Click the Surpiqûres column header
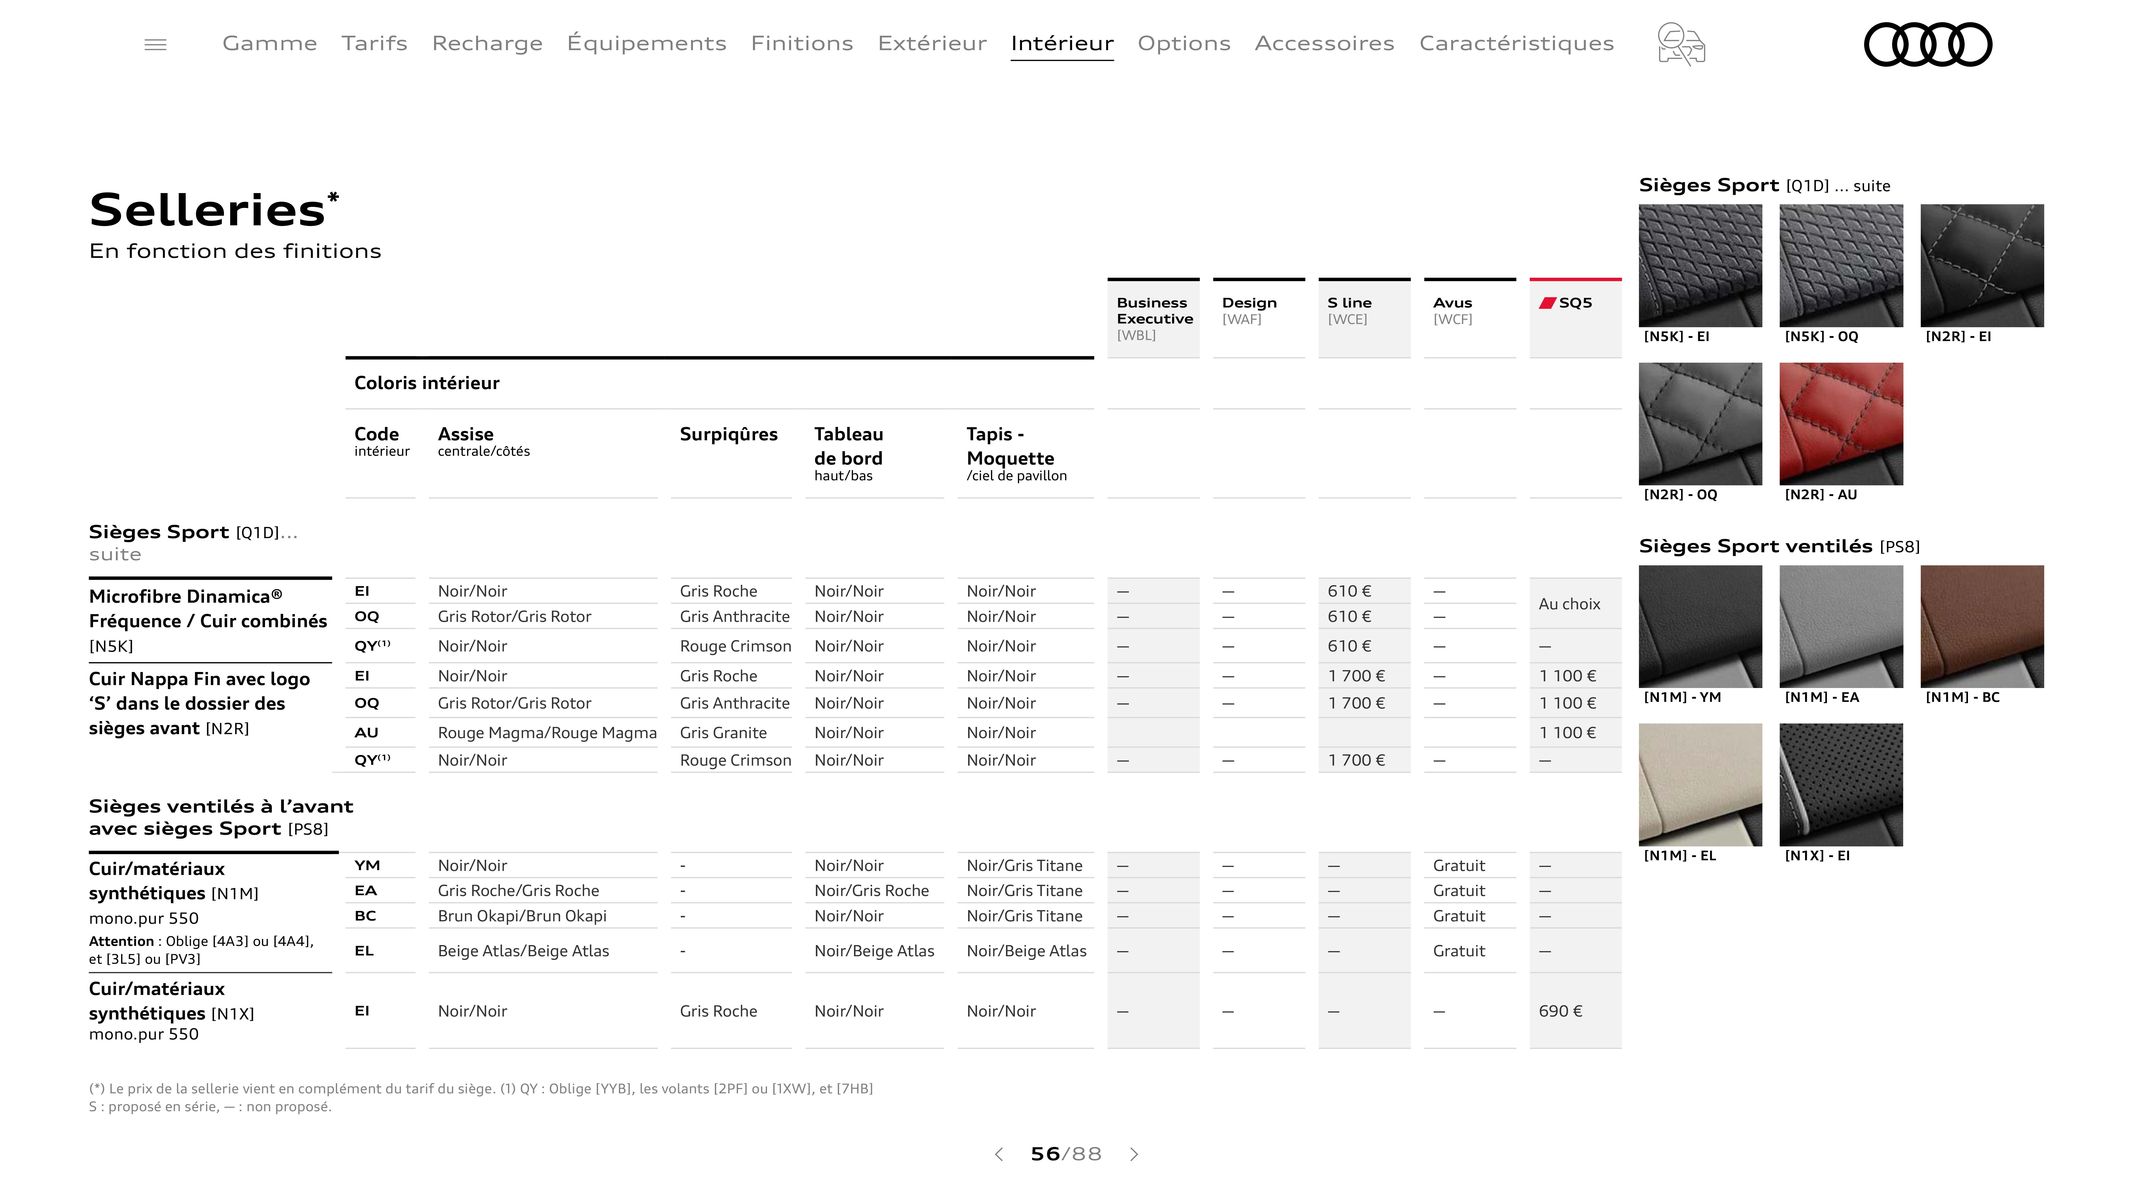Image resolution: width=2133 pixels, height=1200 pixels. 728,434
